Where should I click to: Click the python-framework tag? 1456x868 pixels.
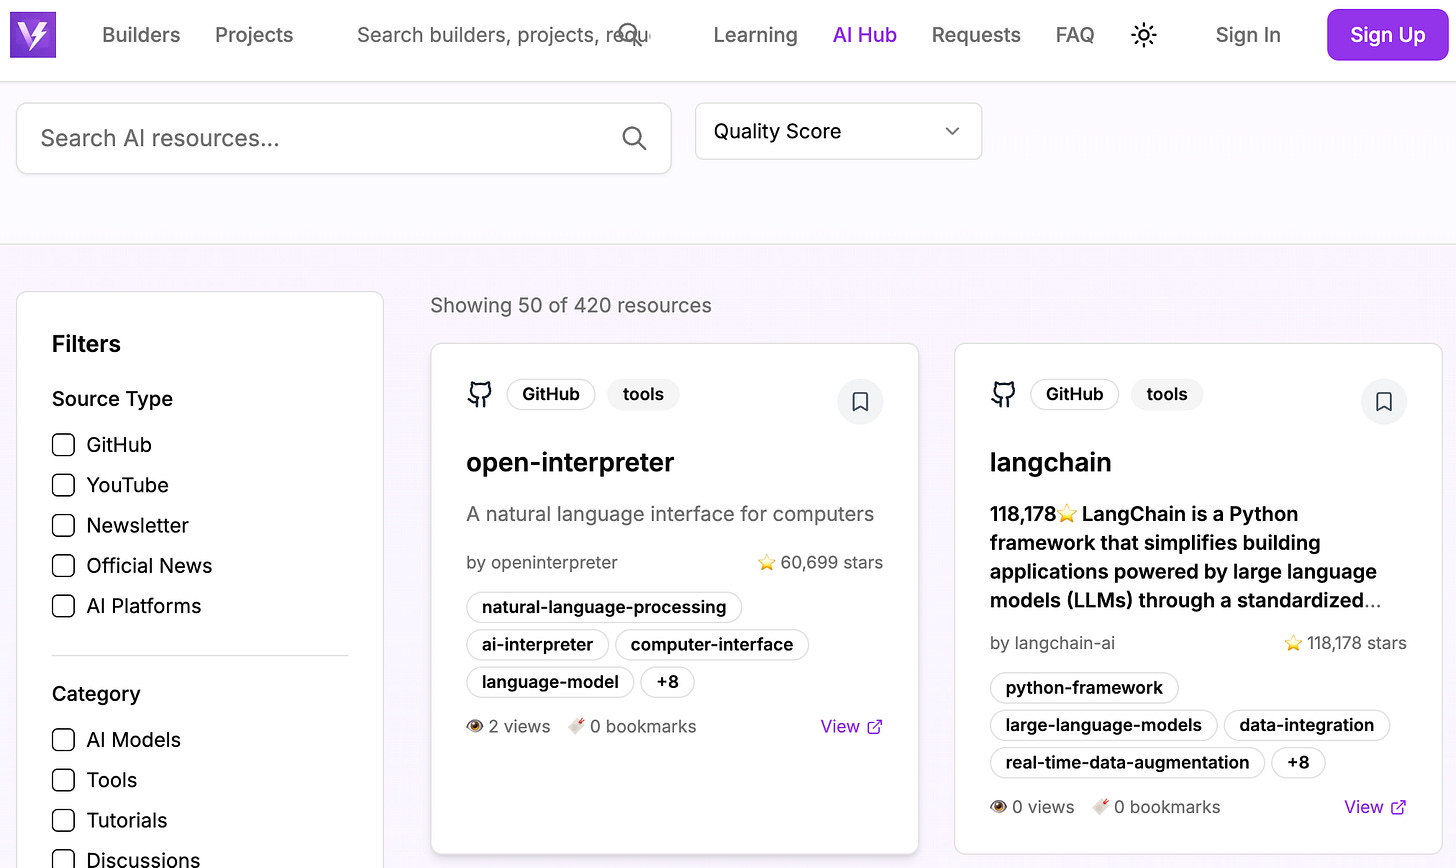pos(1084,688)
